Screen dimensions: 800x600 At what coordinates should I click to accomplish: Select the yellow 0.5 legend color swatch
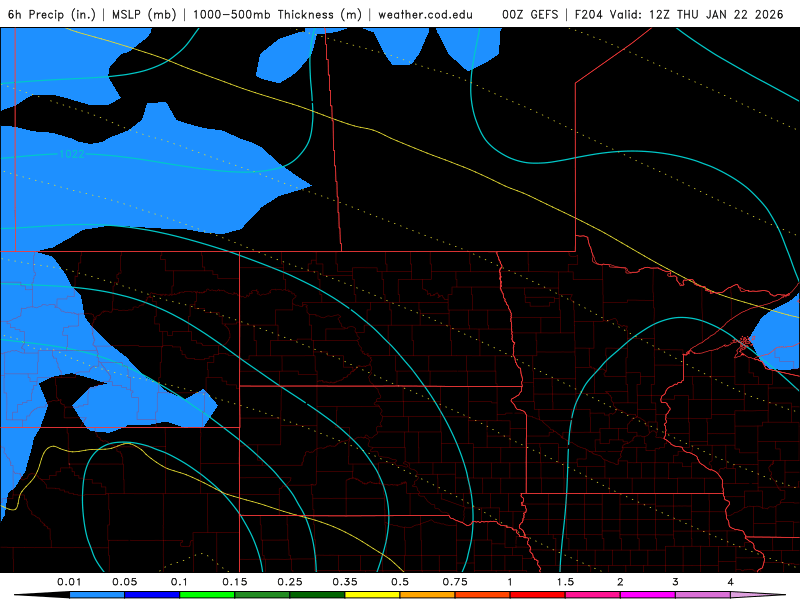click(372, 595)
